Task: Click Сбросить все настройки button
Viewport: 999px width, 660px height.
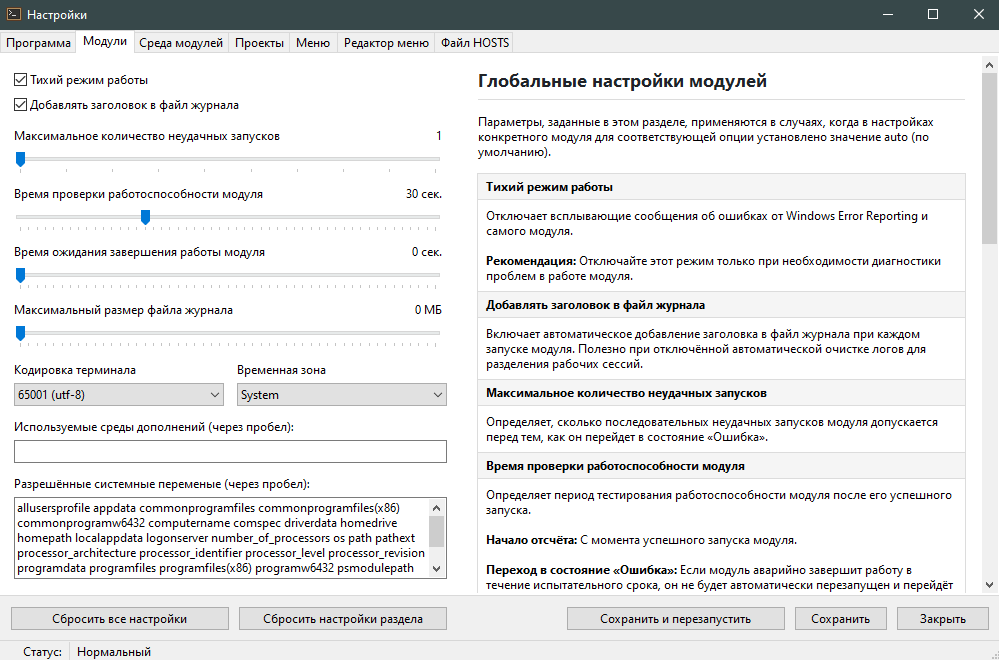Action: [x=119, y=619]
